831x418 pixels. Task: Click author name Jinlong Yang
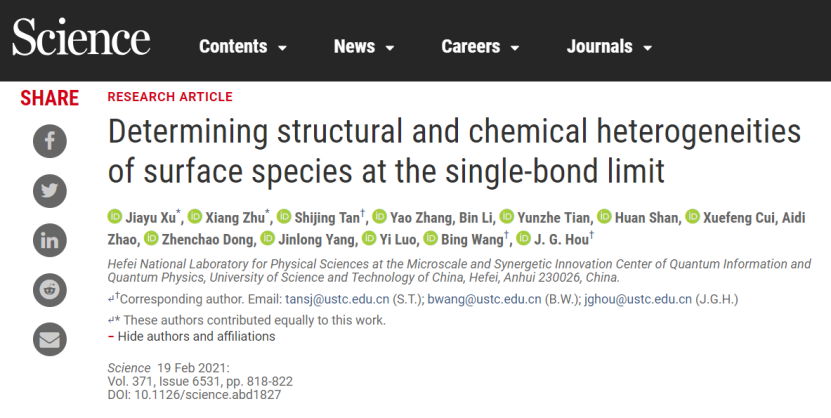(317, 239)
